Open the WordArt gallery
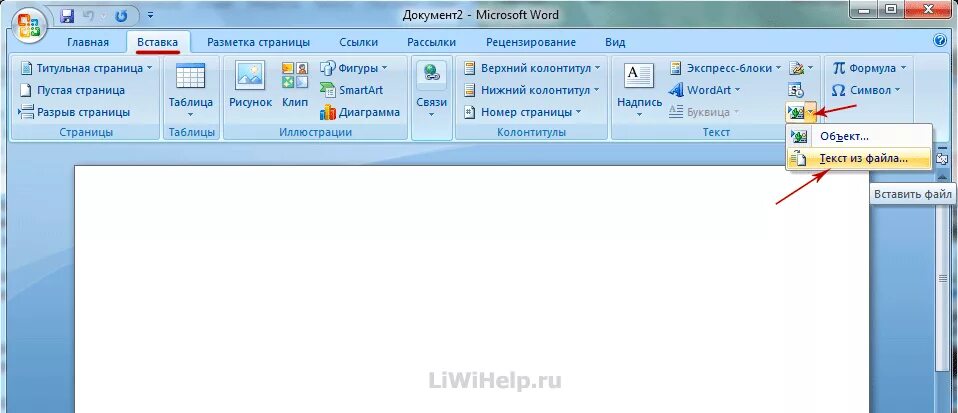Viewport: 958px width, 413px height. (x=704, y=90)
